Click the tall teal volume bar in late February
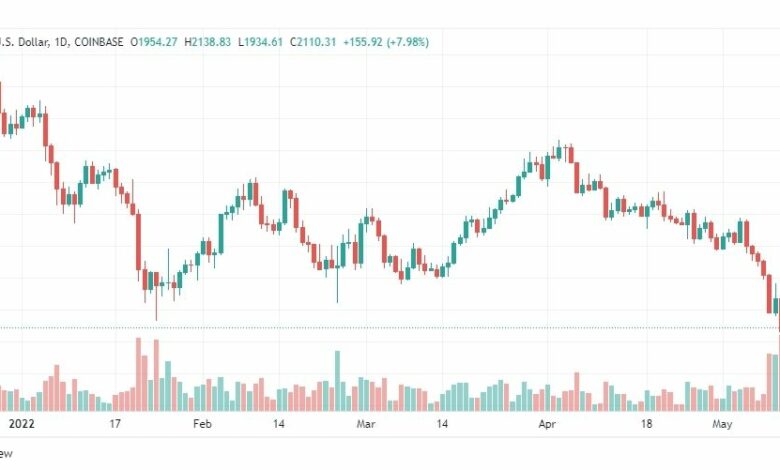 point(337,381)
